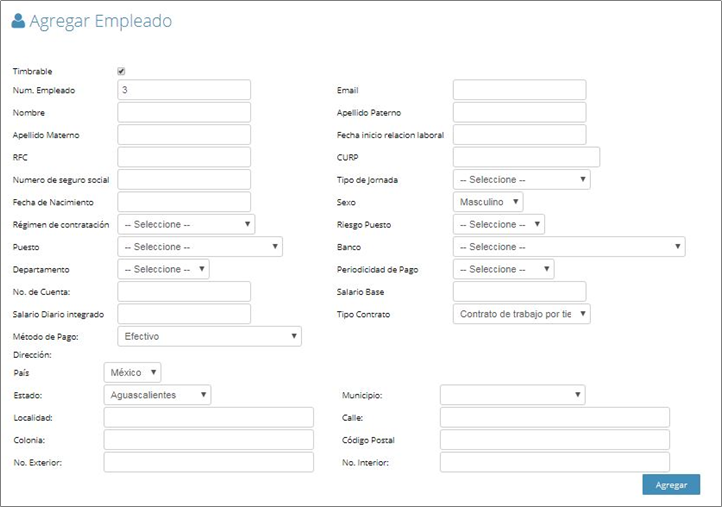Select the CURP input box
Viewport: 722px width, 507px height.
coord(526,157)
